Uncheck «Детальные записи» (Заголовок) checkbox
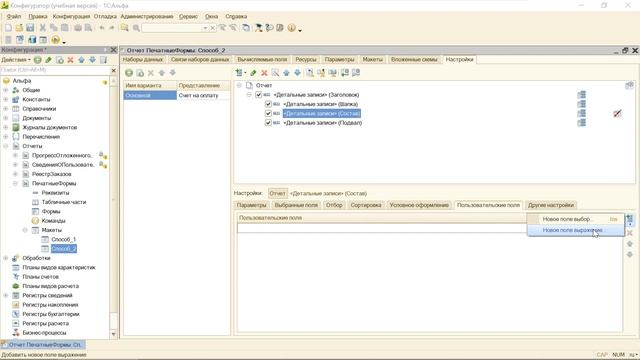The image size is (640, 360). click(x=258, y=95)
